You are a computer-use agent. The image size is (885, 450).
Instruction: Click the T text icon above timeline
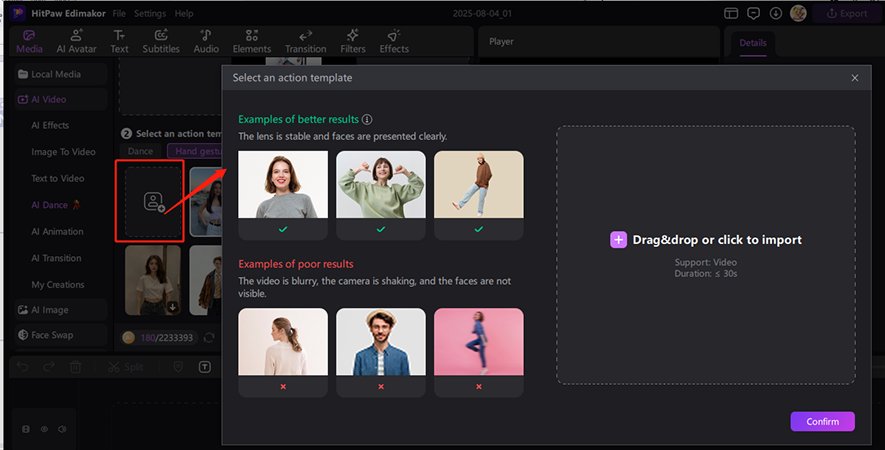click(x=205, y=367)
